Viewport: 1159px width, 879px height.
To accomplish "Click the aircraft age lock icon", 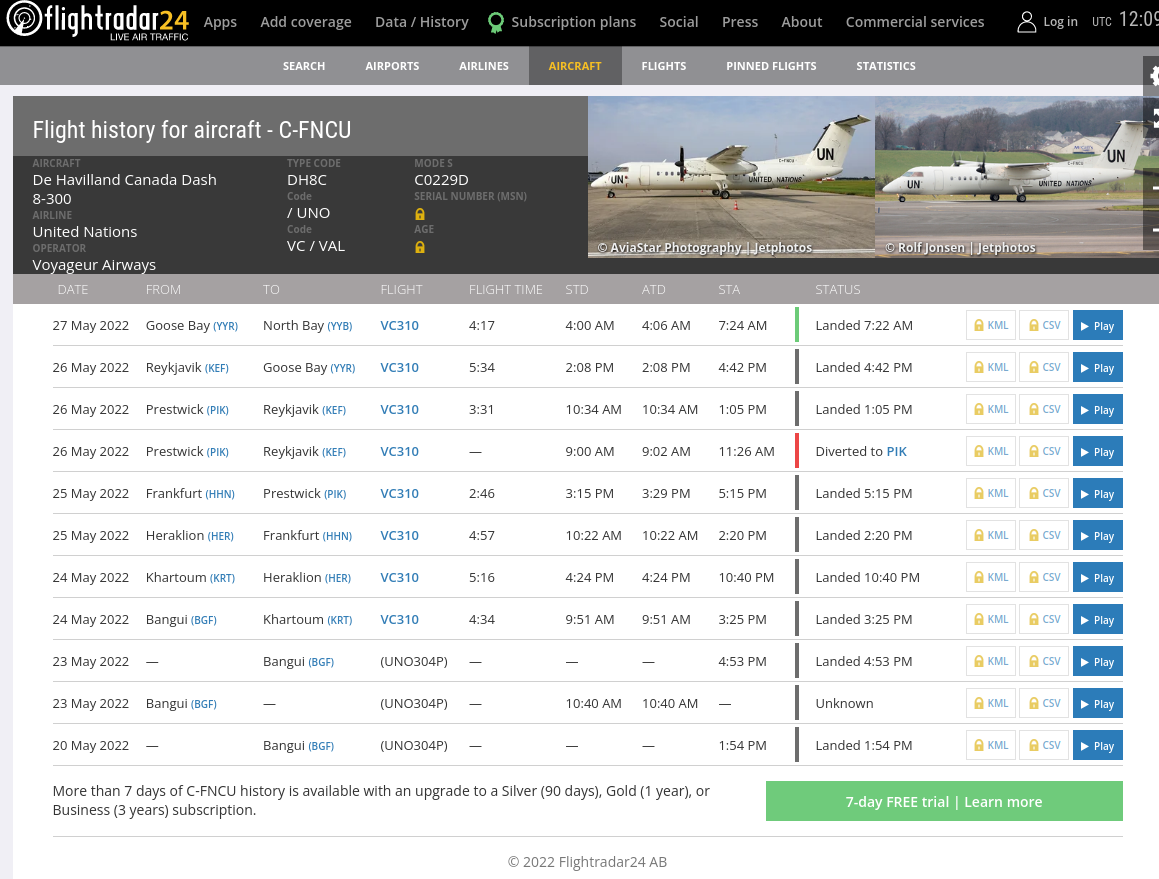I will pos(420,247).
